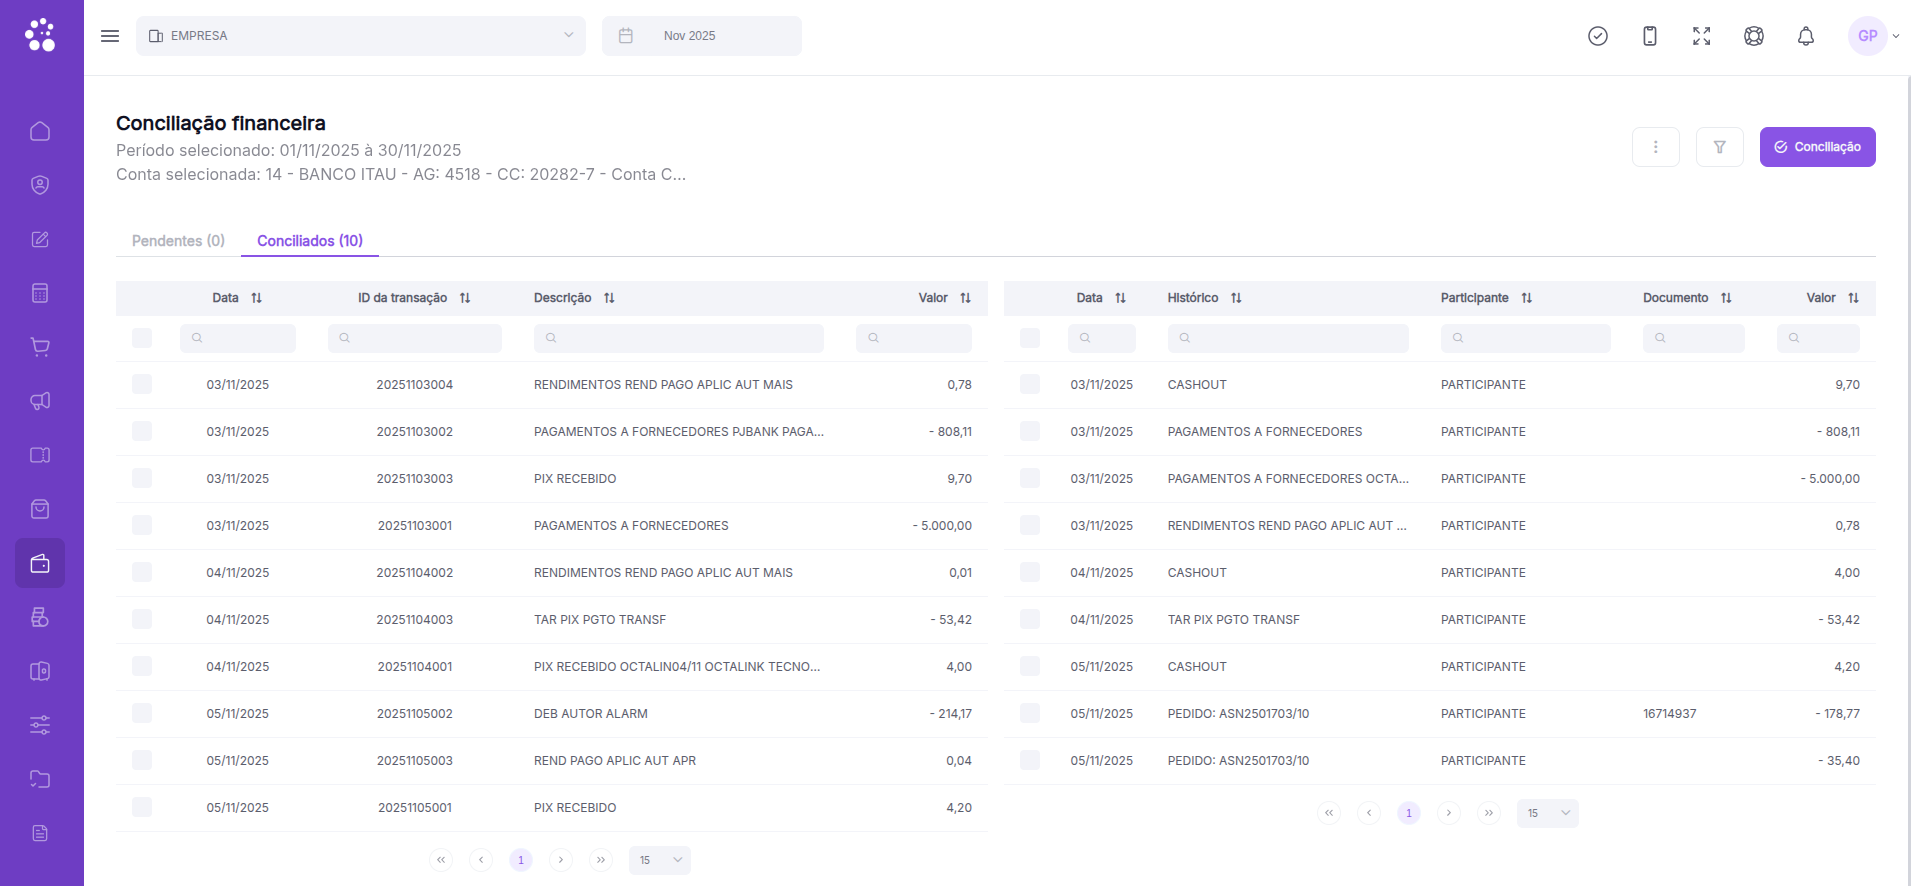This screenshot has height=886, width=1911.
Task: Sort right table by Participante
Action: point(1527,298)
